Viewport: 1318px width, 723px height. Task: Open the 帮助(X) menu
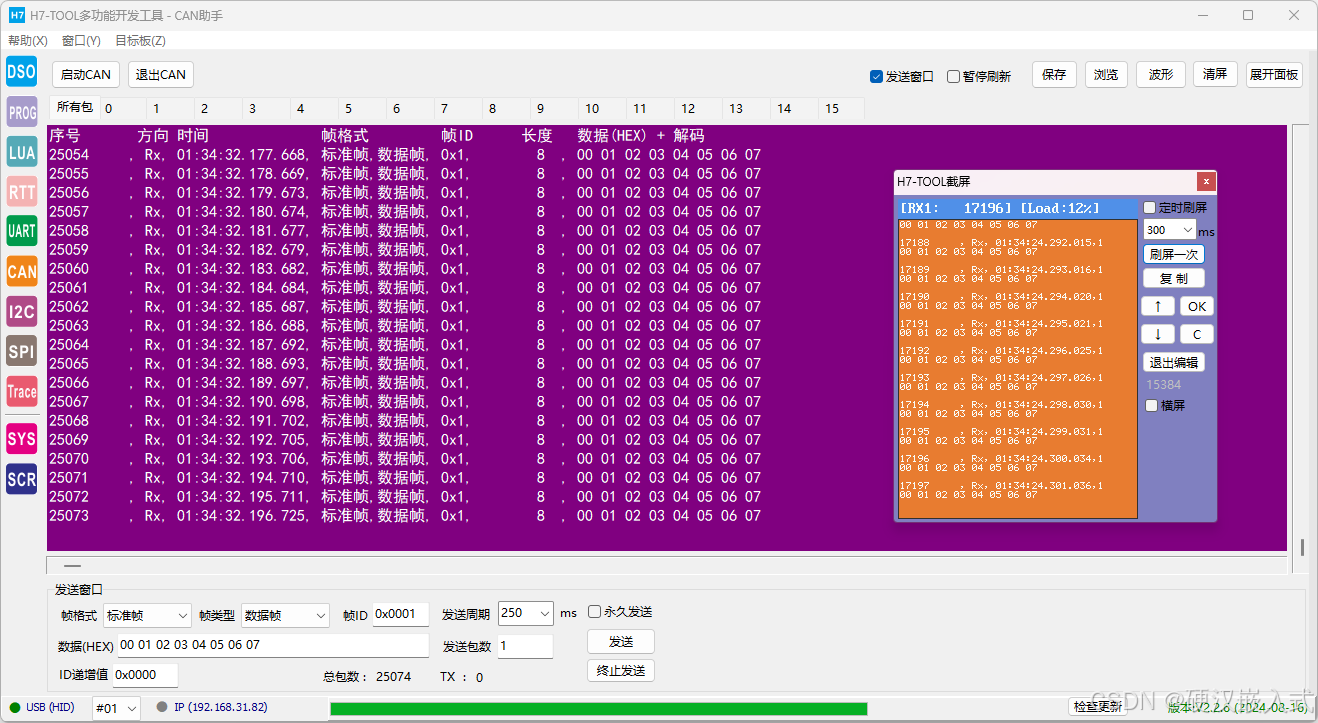[x=28, y=41]
